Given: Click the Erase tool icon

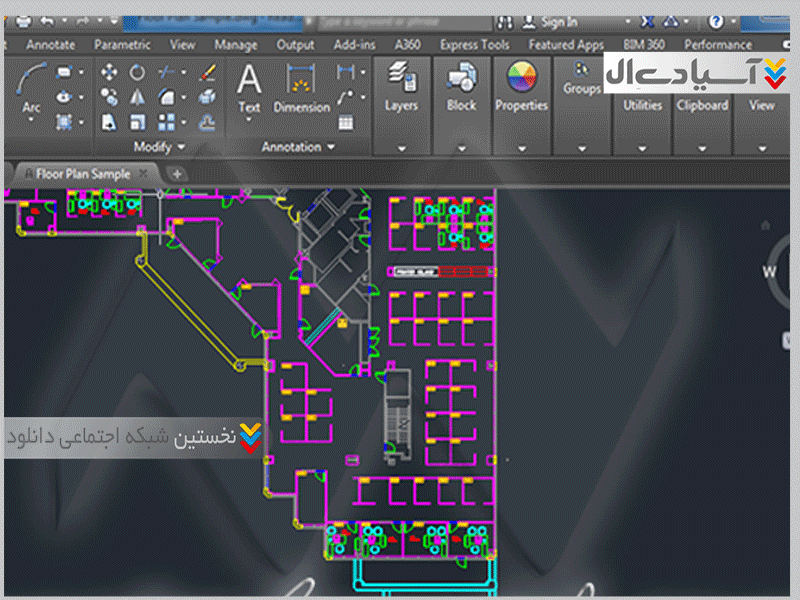Looking at the screenshot, I should point(208,72).
